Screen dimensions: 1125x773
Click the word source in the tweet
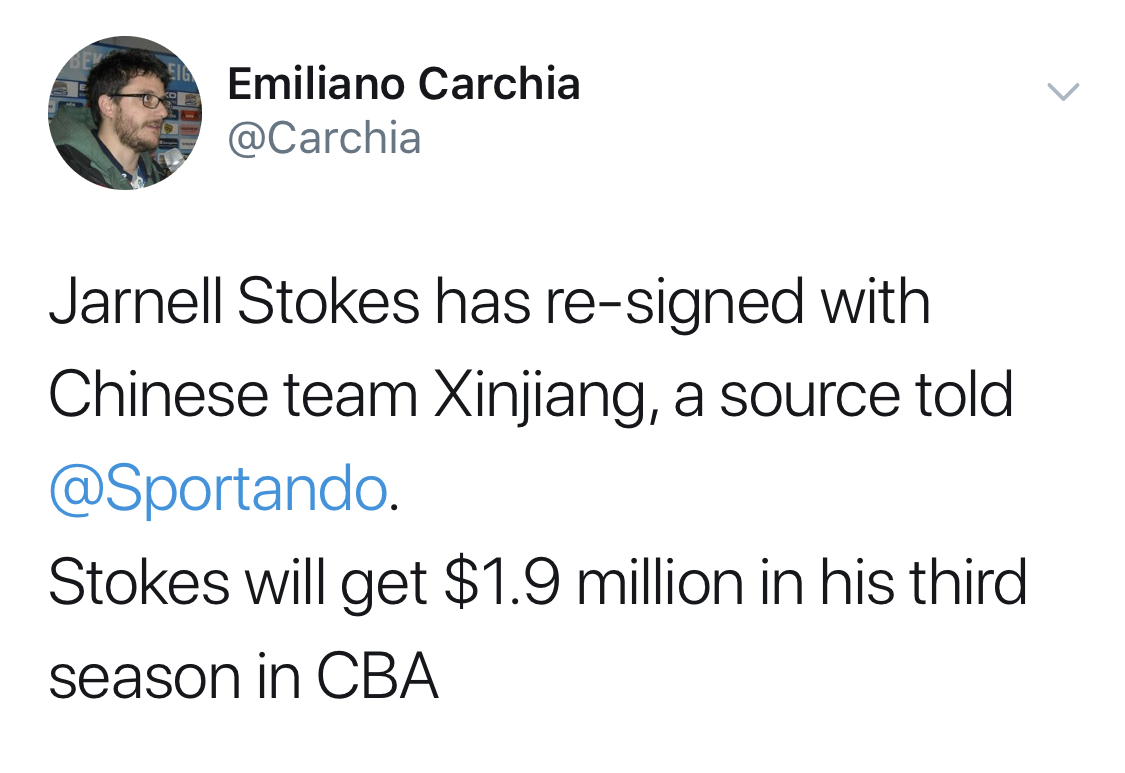coord(809,396)
